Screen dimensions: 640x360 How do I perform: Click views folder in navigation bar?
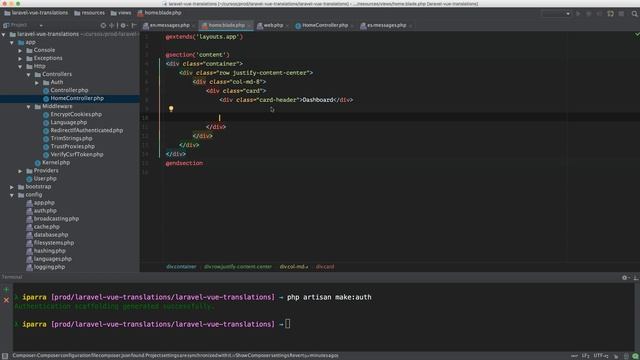[121, 13]
